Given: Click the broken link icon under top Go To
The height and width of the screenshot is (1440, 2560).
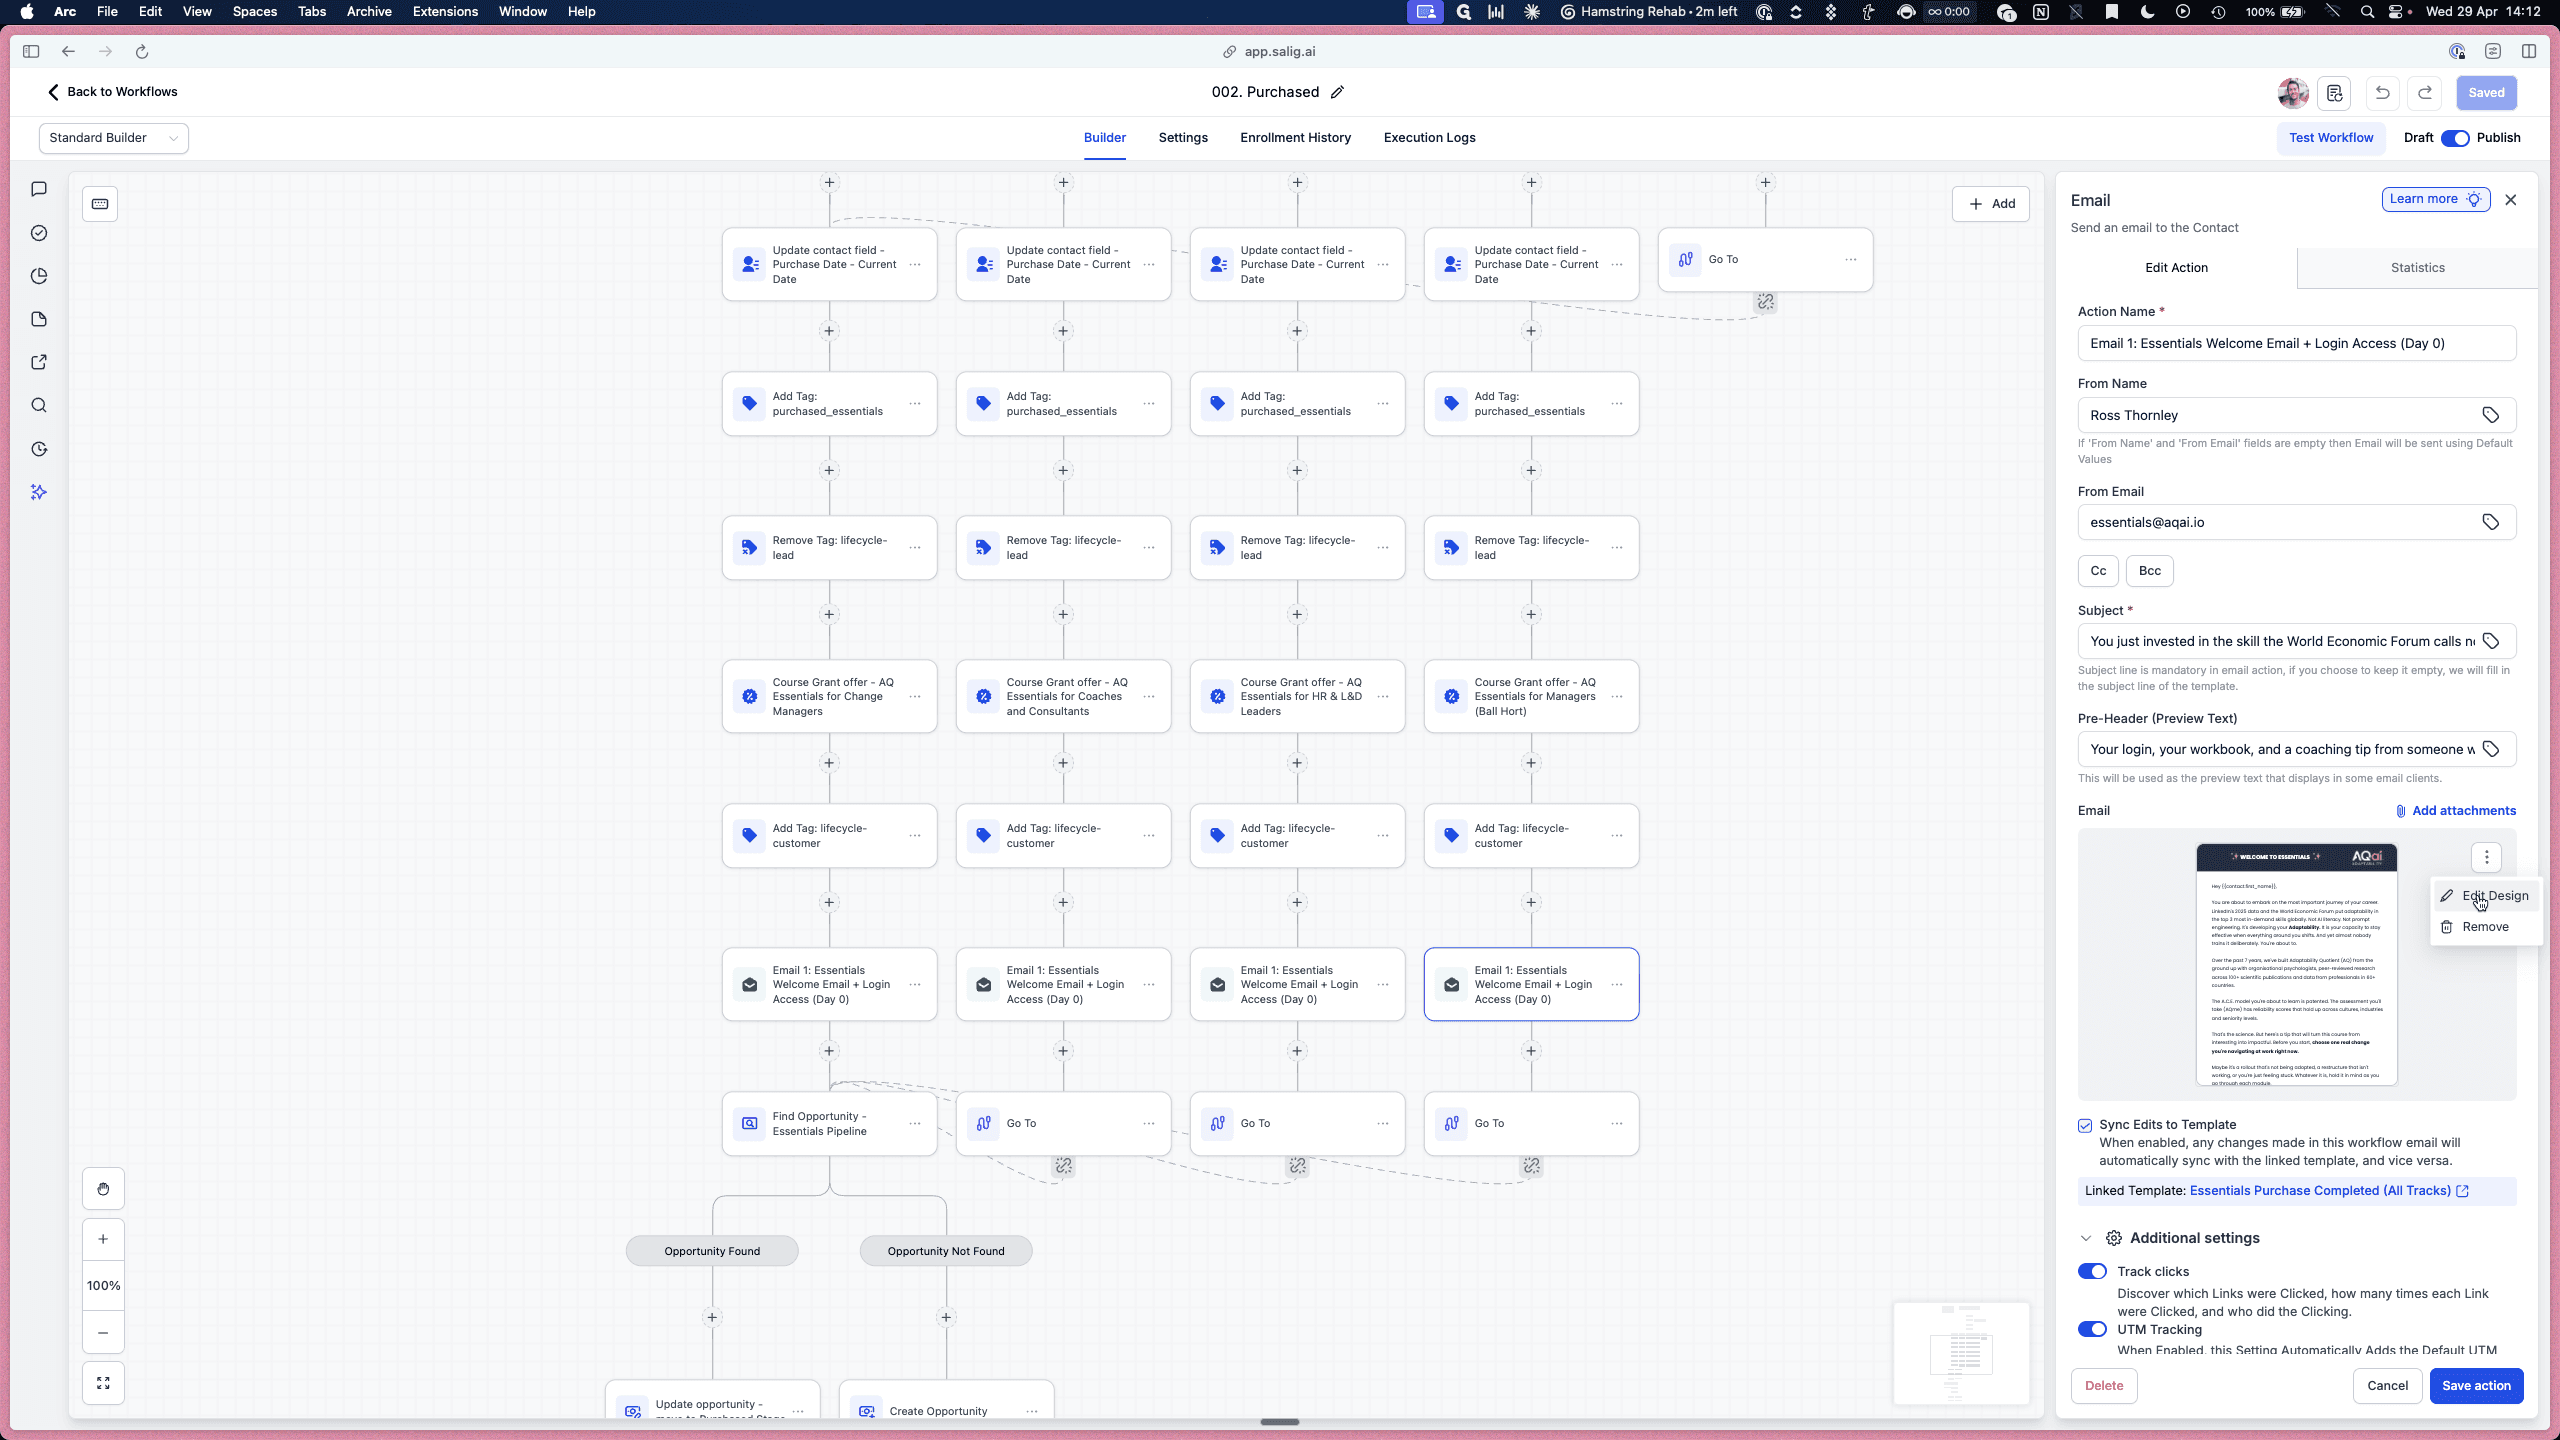Looking at the screenshot, I should pos(1766,302).
